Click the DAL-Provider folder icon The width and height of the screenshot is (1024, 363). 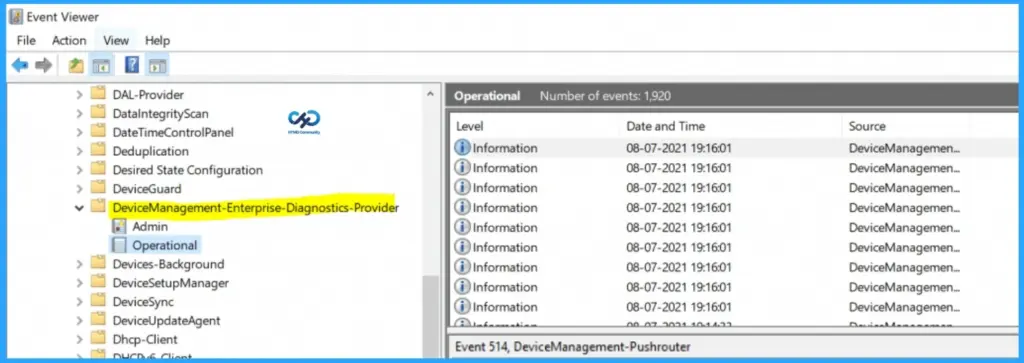point(98,94)
